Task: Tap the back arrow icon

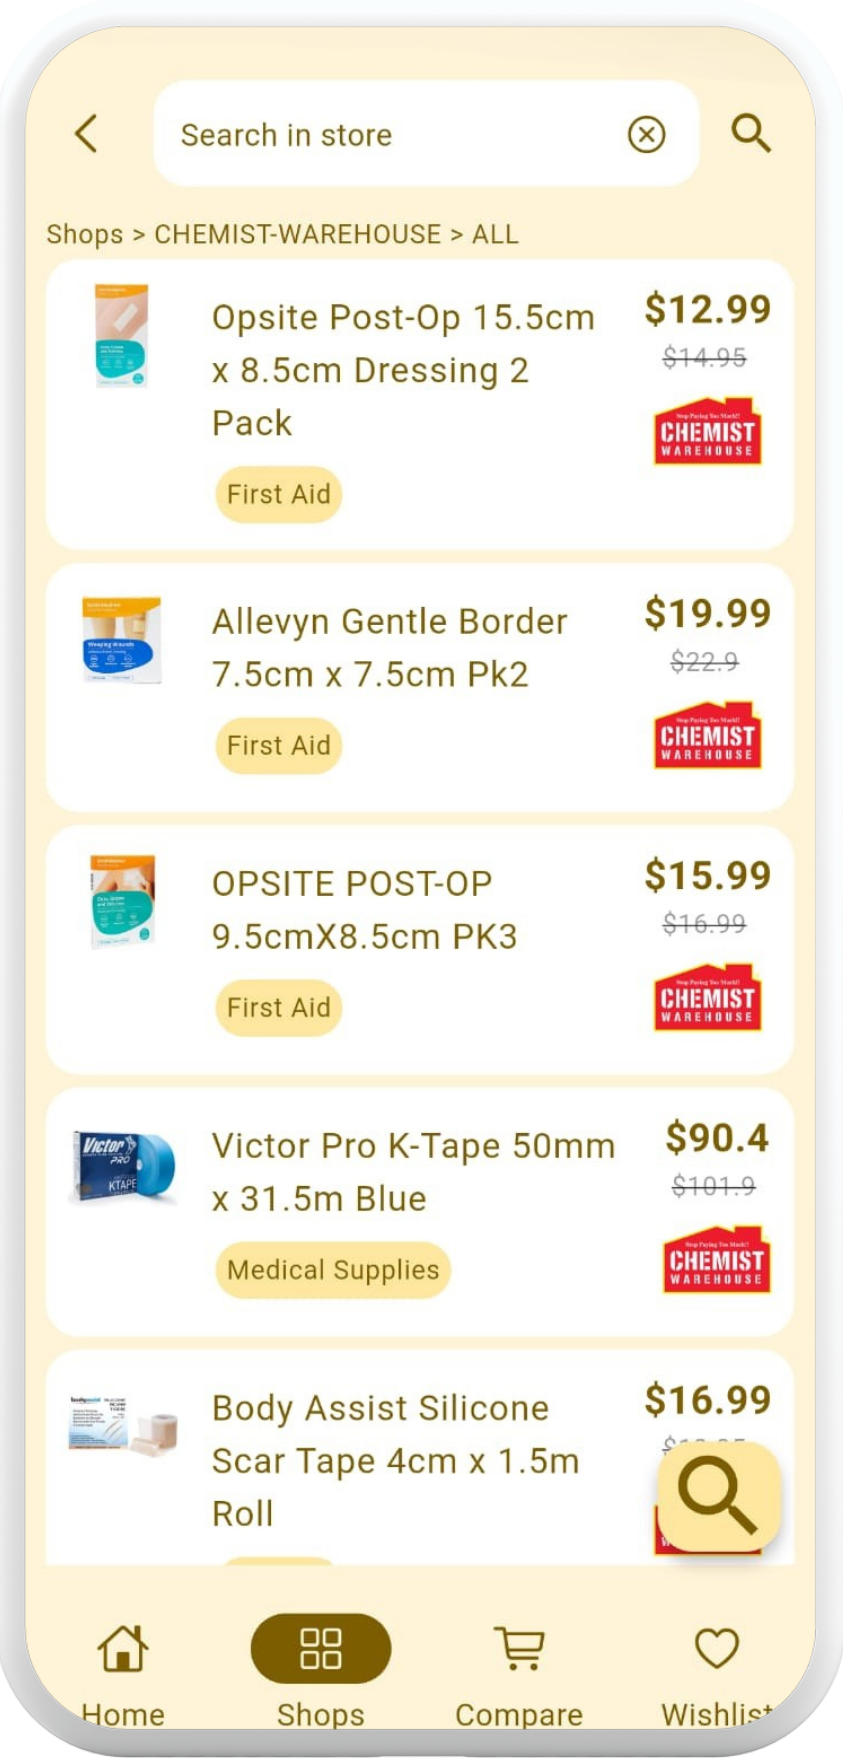Action: click(87, 133)
